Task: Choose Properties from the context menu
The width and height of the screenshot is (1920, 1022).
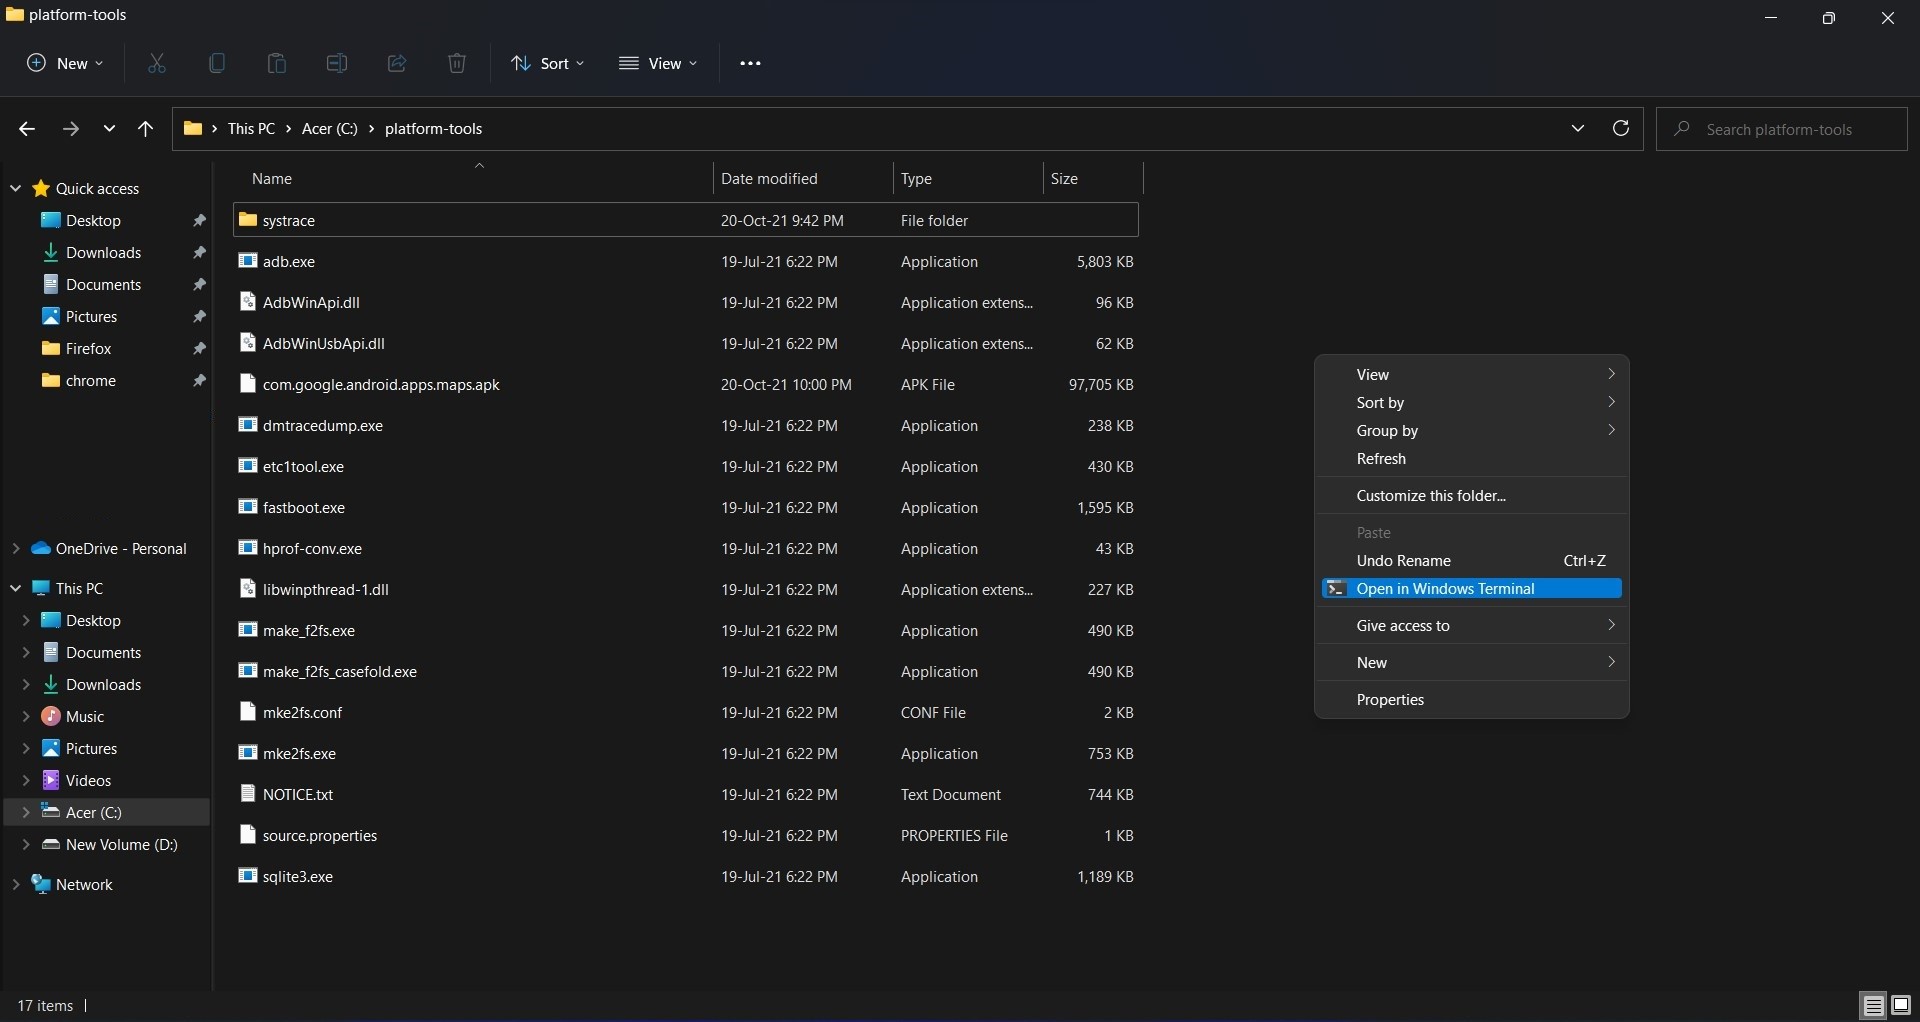Action: pos(1390,700)
